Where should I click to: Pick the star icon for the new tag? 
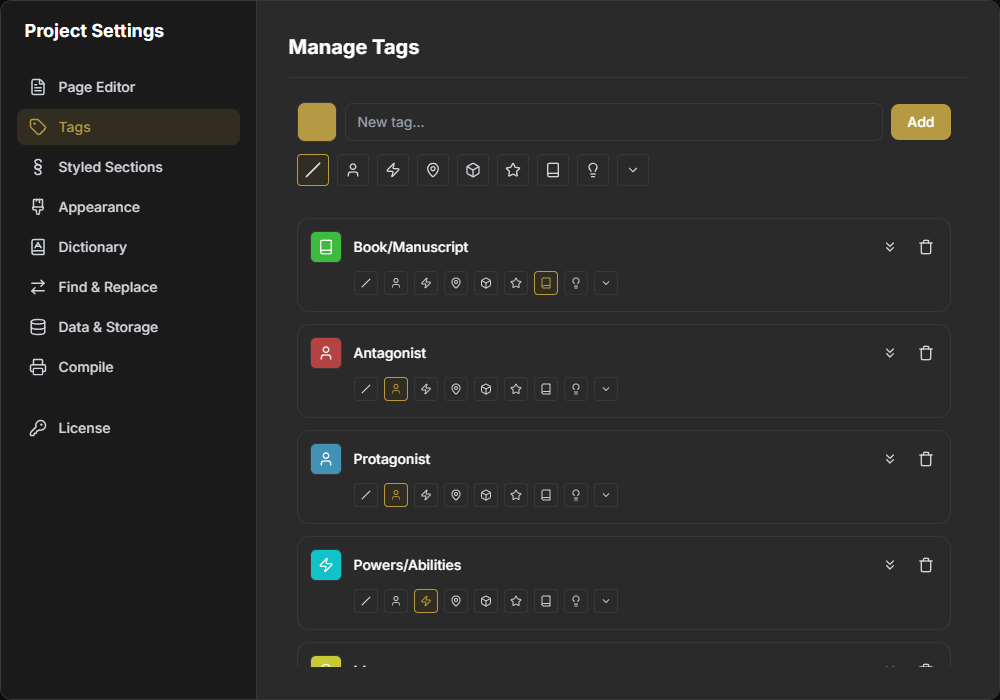(512, 170)
